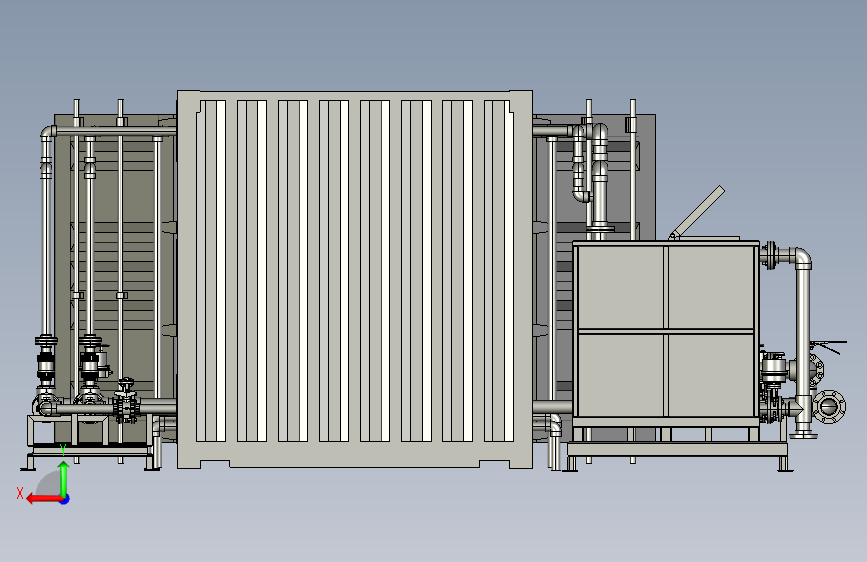Select the large central finned radiator panel
Image resolution: width=867 pixels, height=562 pixels.
coord(355,279)
